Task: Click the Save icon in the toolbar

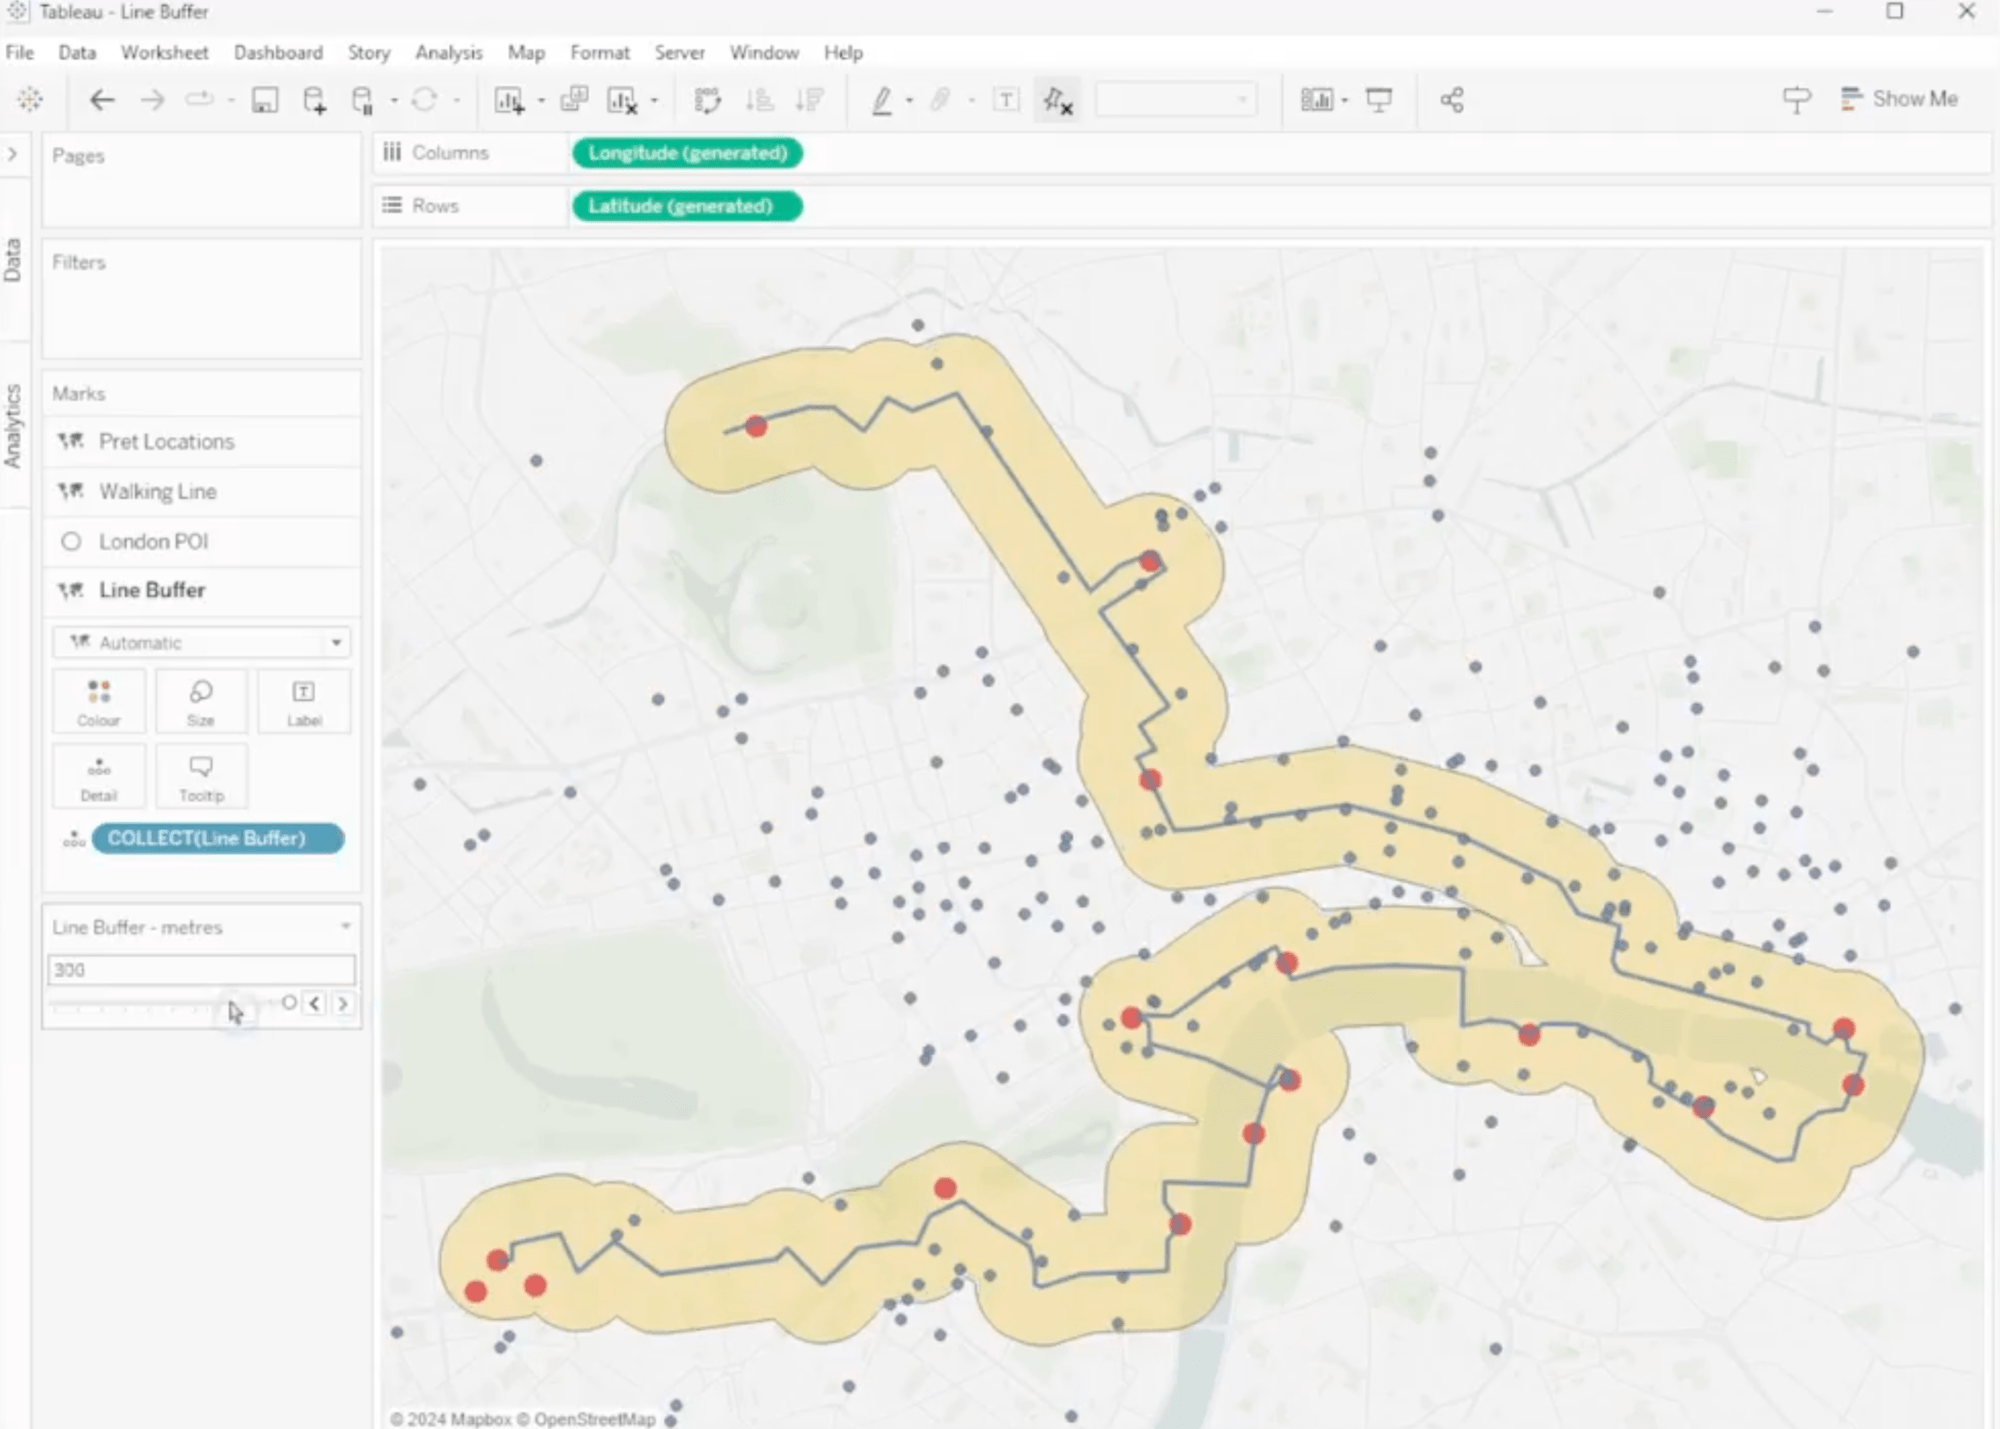Action: pyautogui.click(x=264, y=100)
